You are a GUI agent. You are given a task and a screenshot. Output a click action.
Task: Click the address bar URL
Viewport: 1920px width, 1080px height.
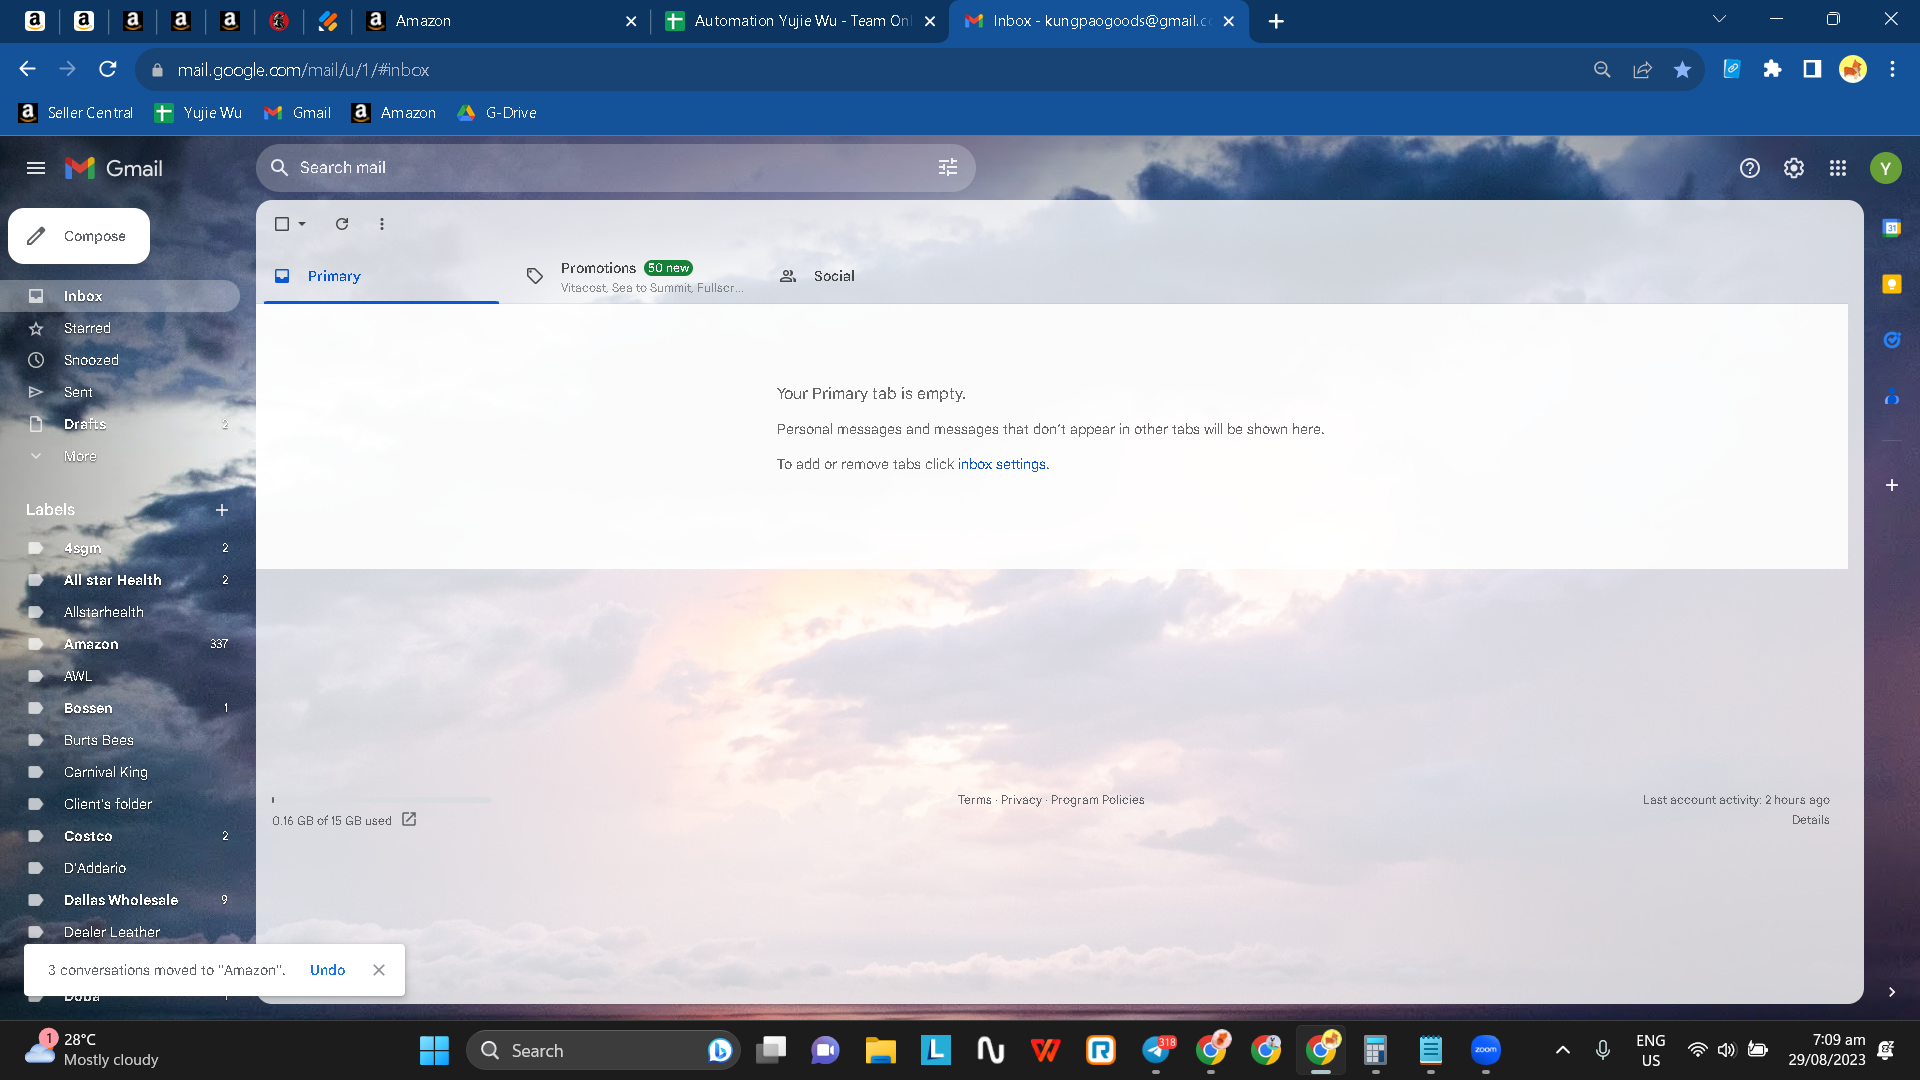point(303,70)
